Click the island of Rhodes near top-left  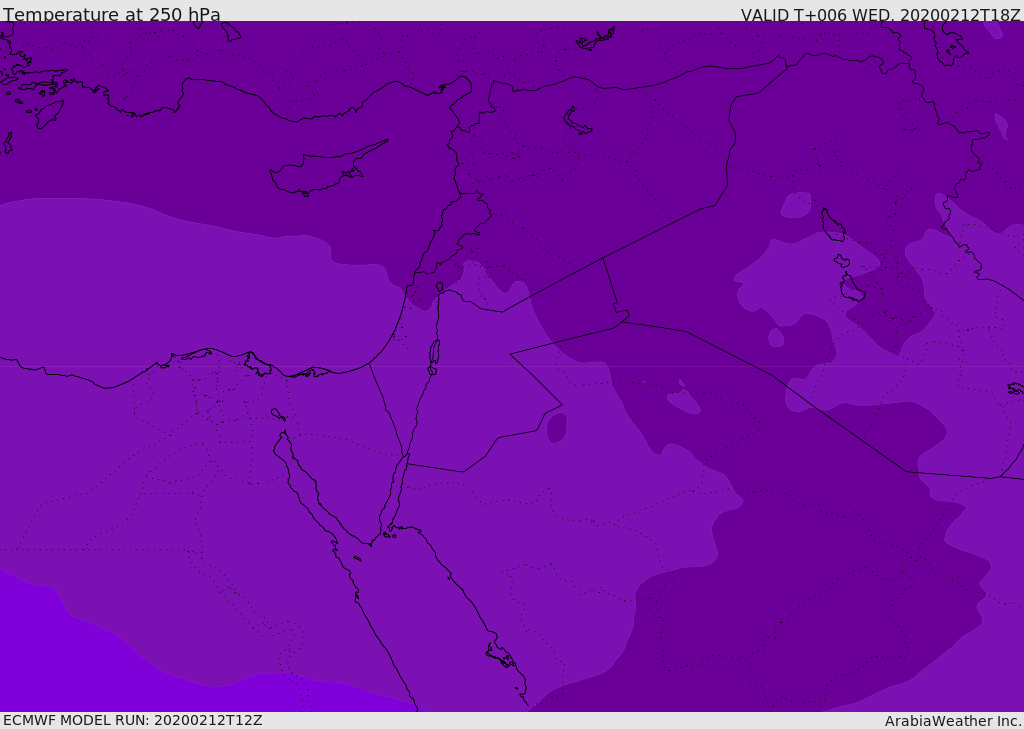(48, 114)
